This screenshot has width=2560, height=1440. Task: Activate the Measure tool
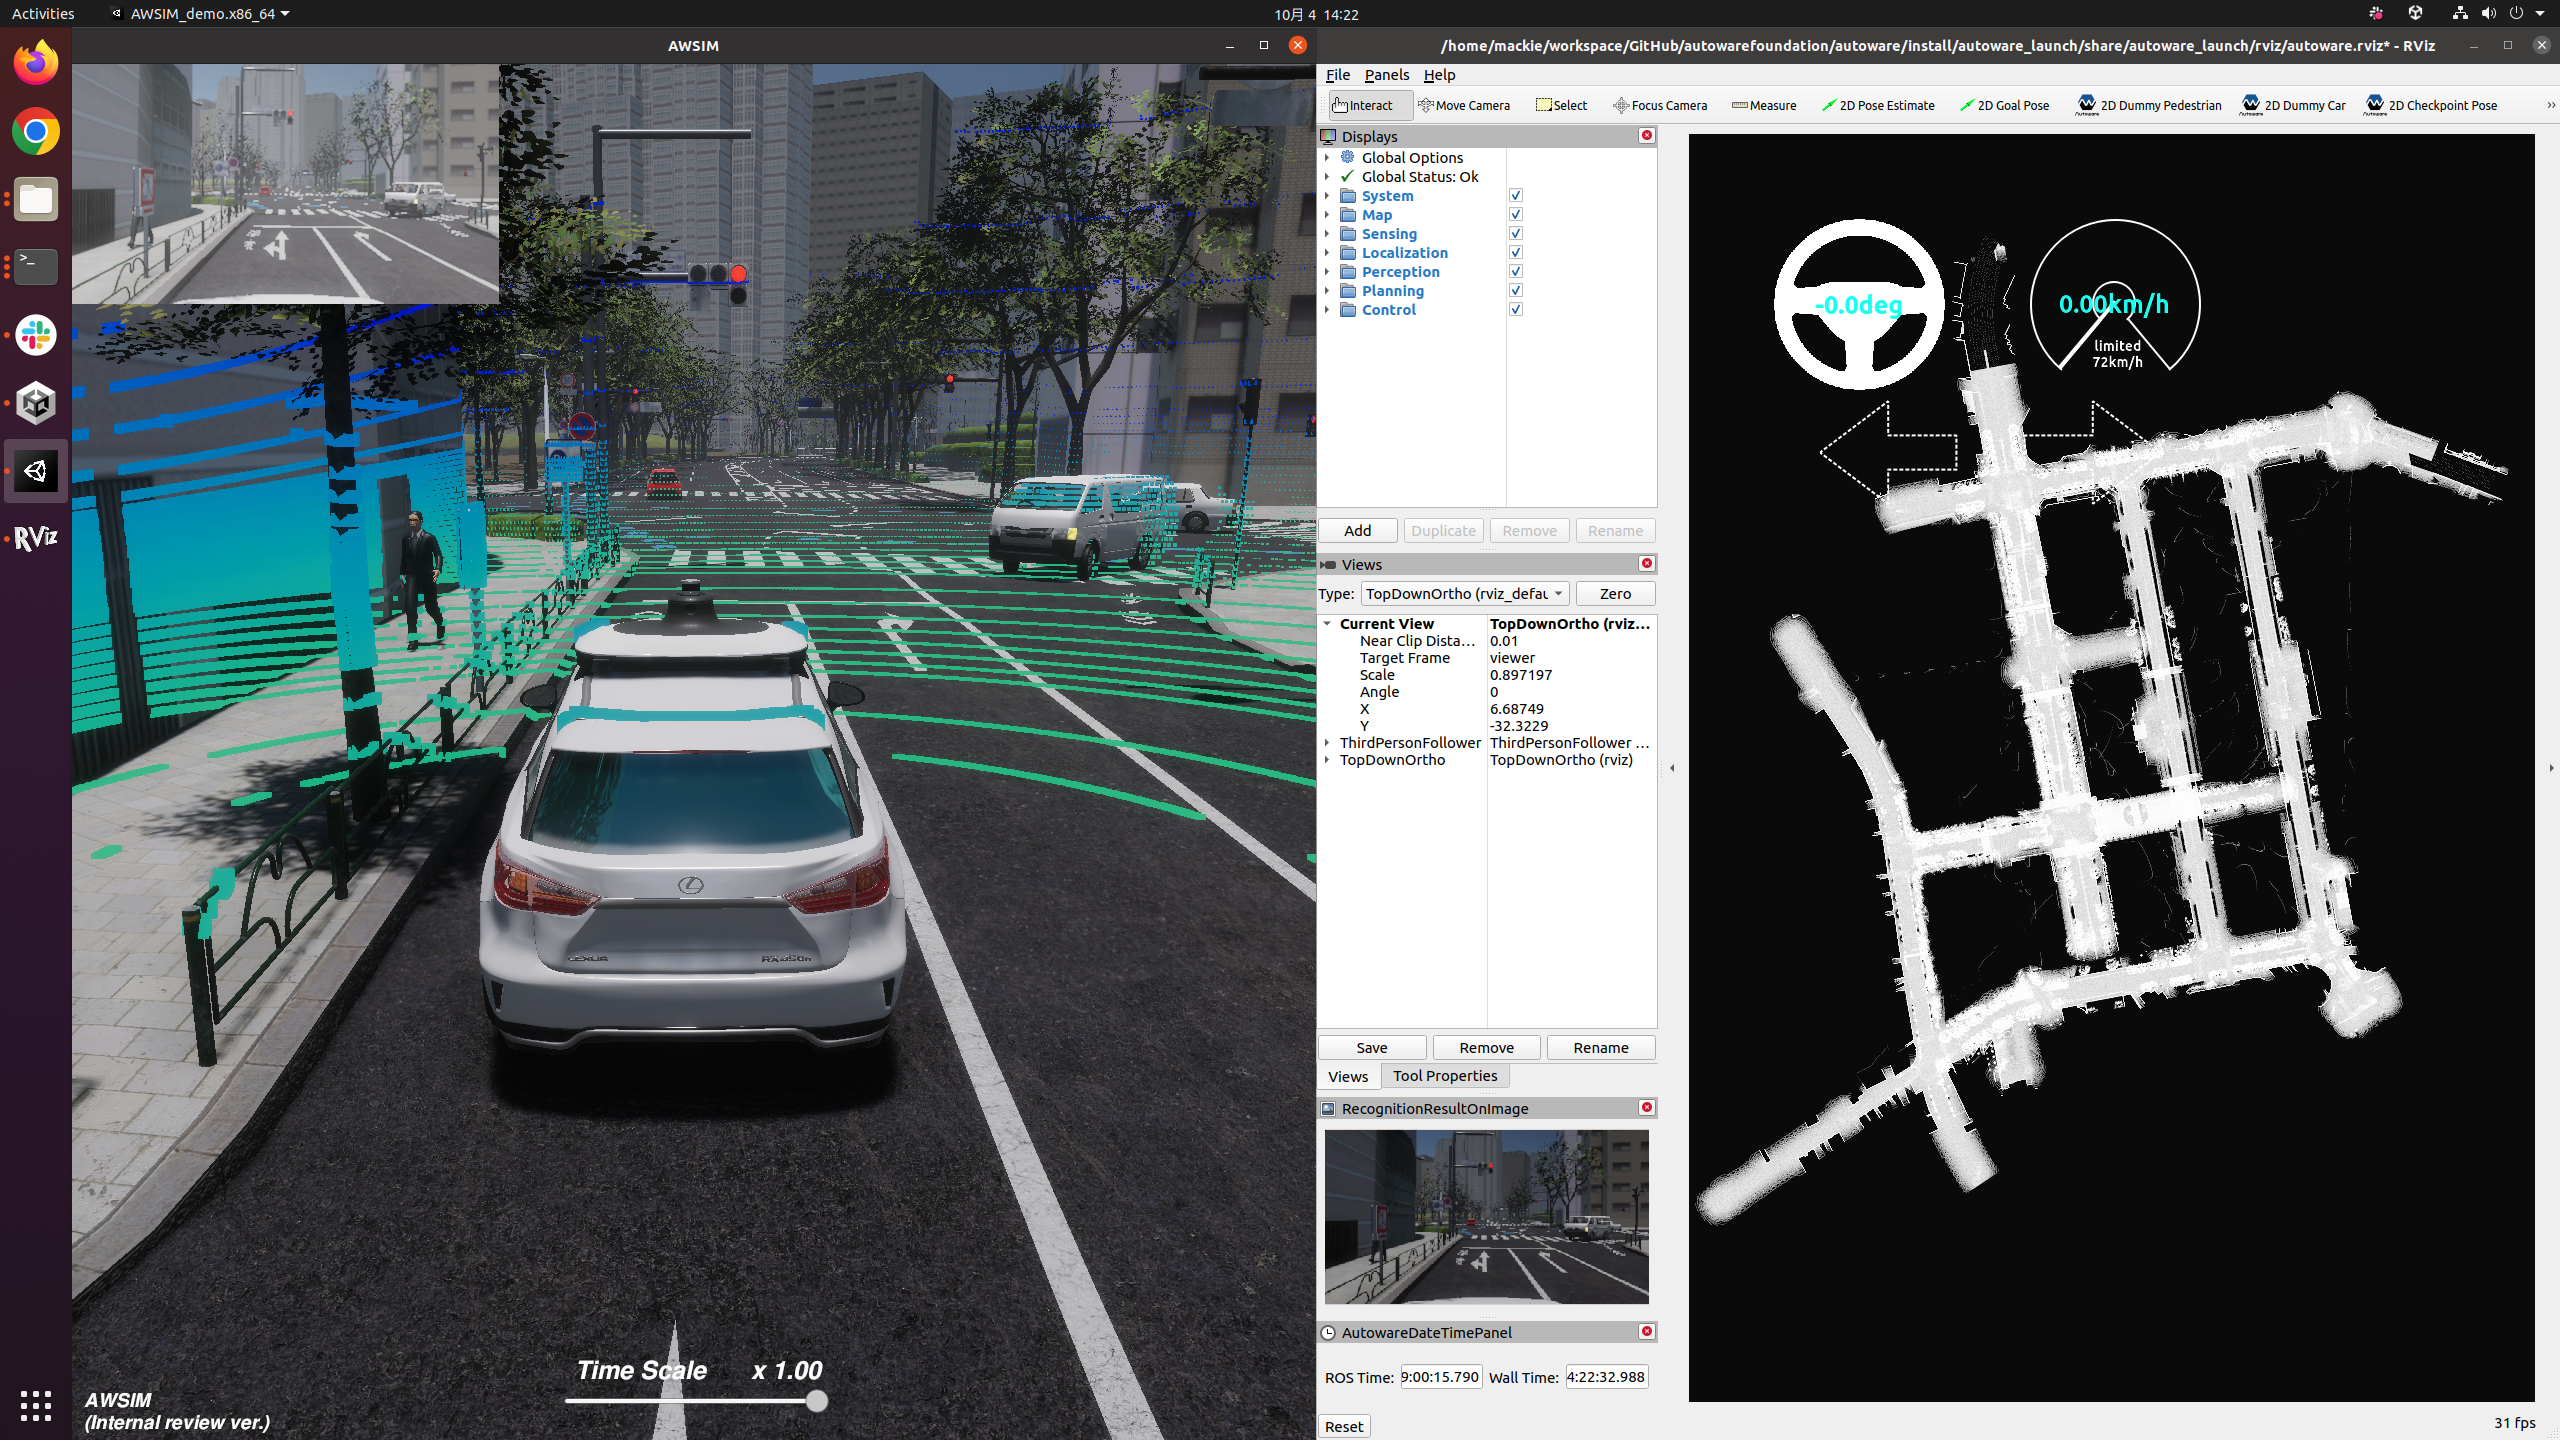click(x=1764, y=105)
